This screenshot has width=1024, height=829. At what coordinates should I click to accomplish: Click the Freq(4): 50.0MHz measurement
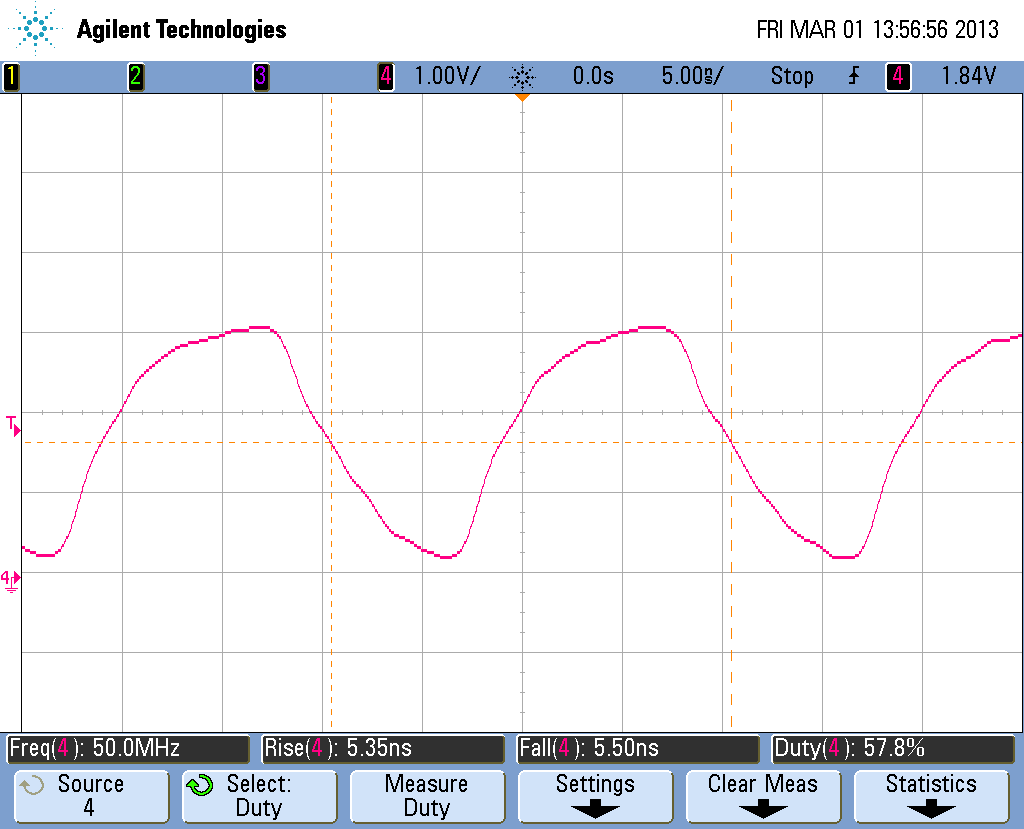128,749
